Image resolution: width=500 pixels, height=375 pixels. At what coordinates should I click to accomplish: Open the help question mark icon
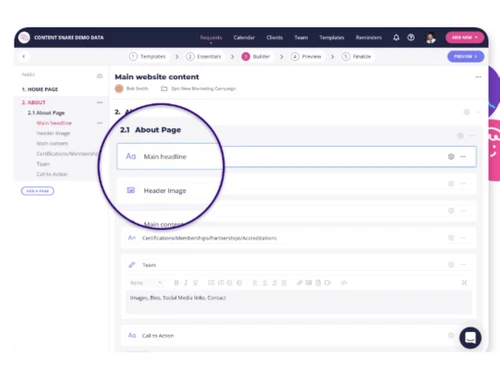tap(411, 38)
